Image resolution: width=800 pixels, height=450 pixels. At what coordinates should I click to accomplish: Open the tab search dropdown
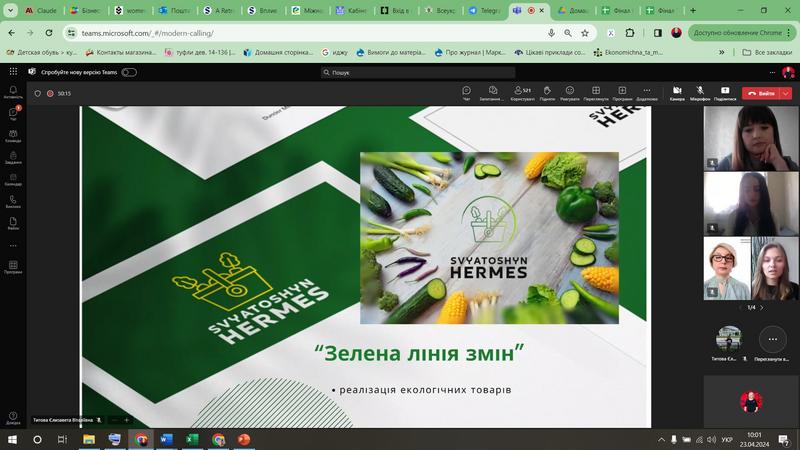(x=10, y=10)
